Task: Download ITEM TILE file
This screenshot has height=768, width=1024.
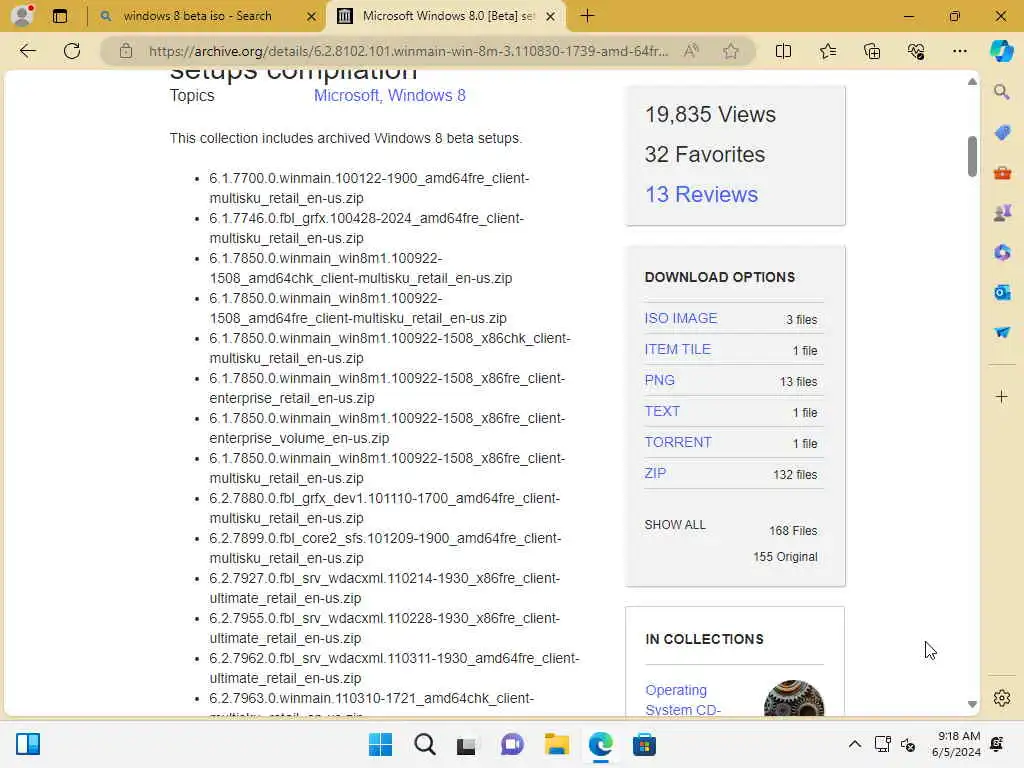Action: tap(677, 349)
